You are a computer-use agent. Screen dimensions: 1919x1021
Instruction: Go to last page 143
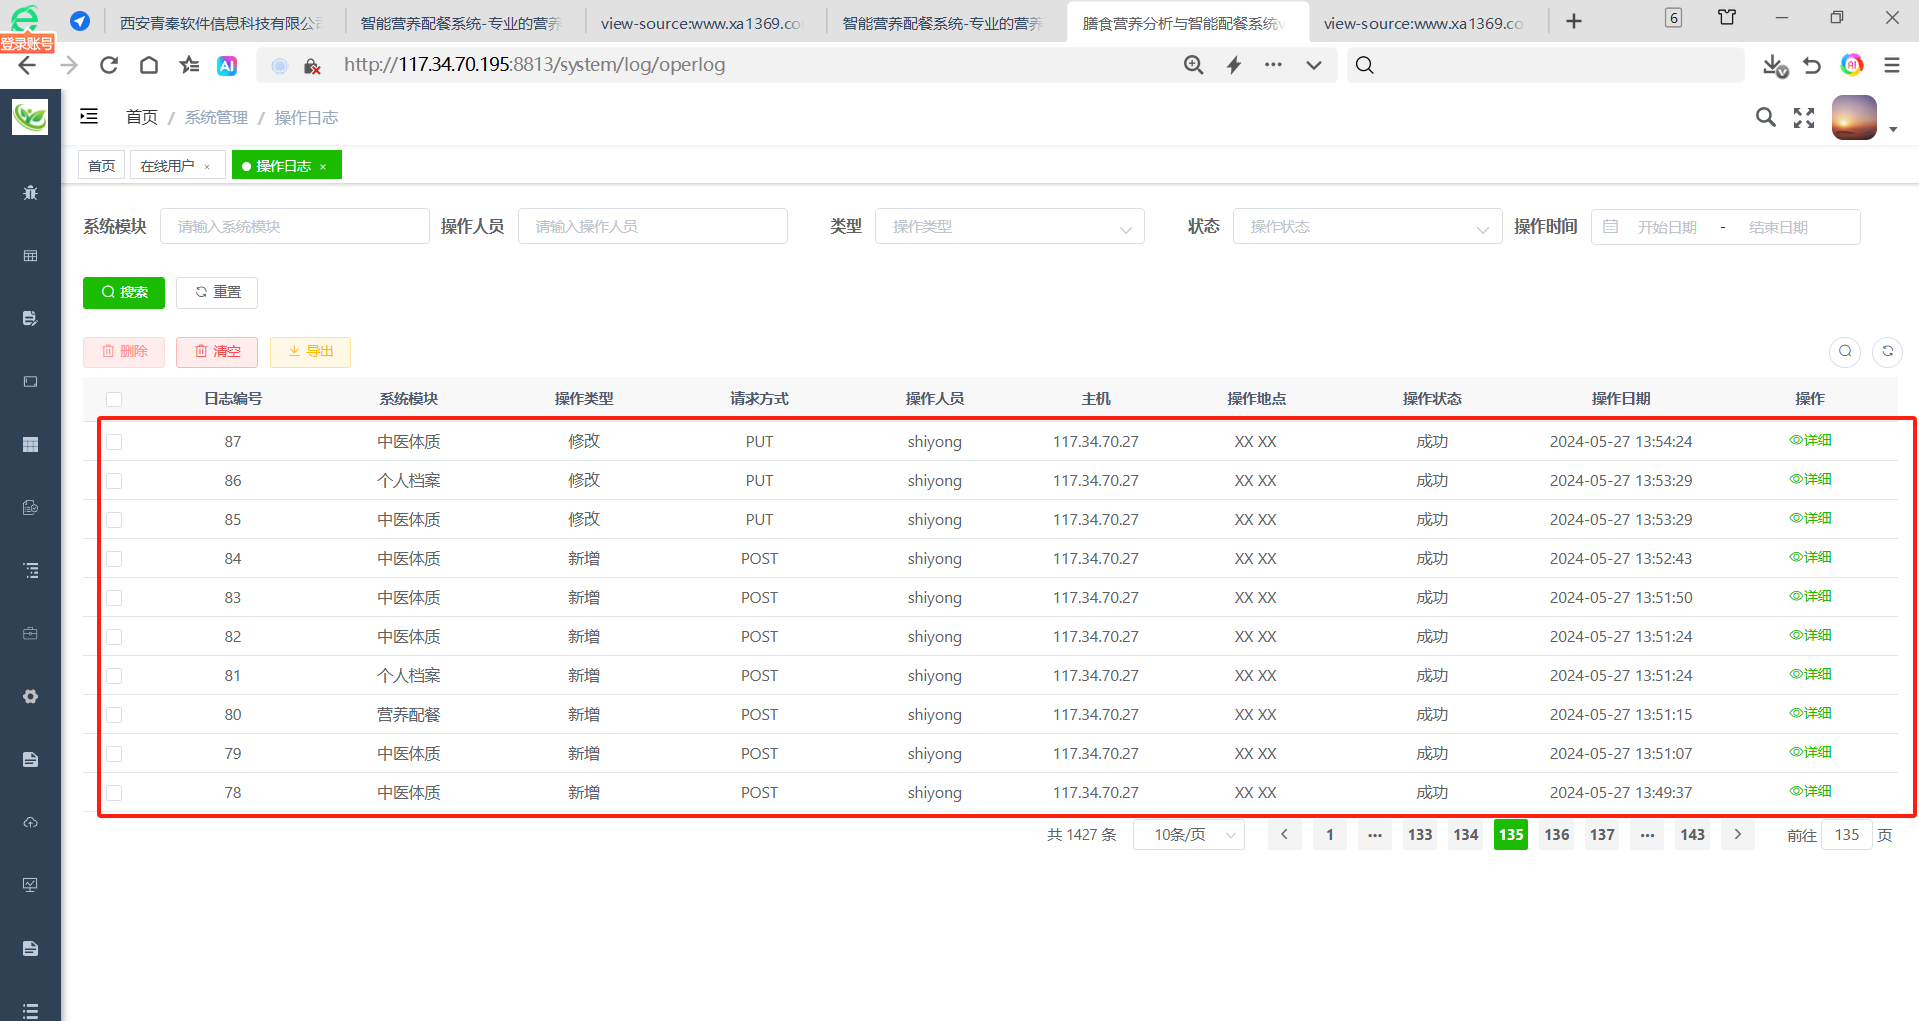pyautogui.click(x=1692, y=834)
